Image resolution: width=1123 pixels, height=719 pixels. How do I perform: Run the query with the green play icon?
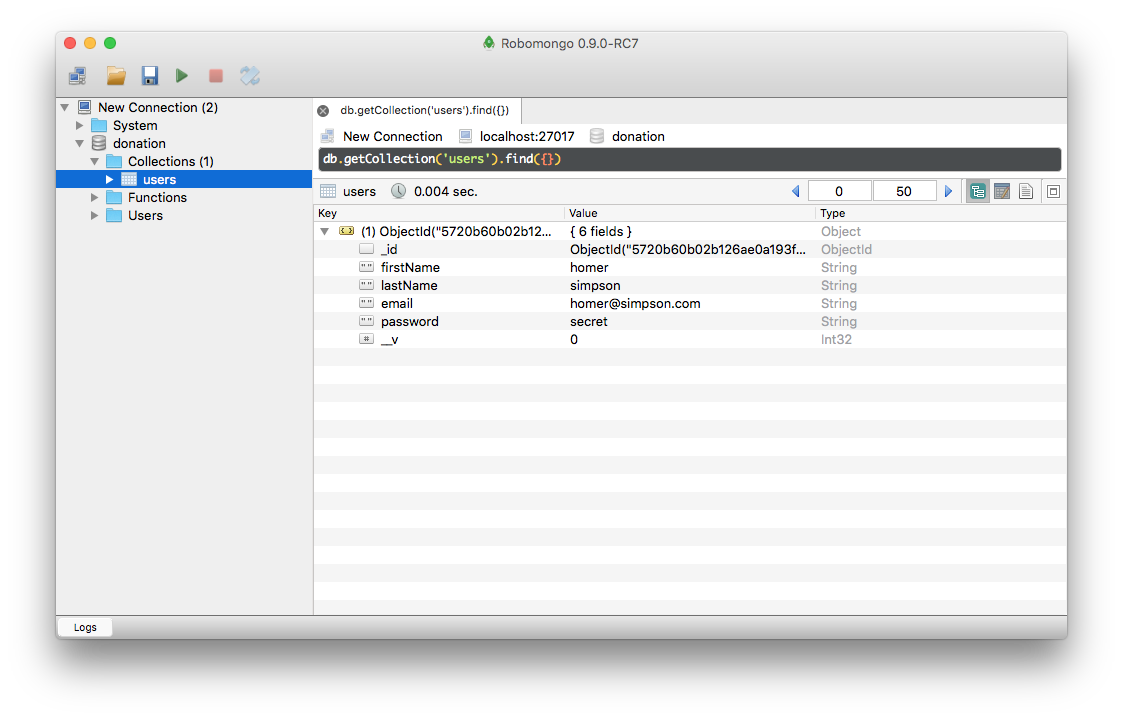tap(182, 76)
